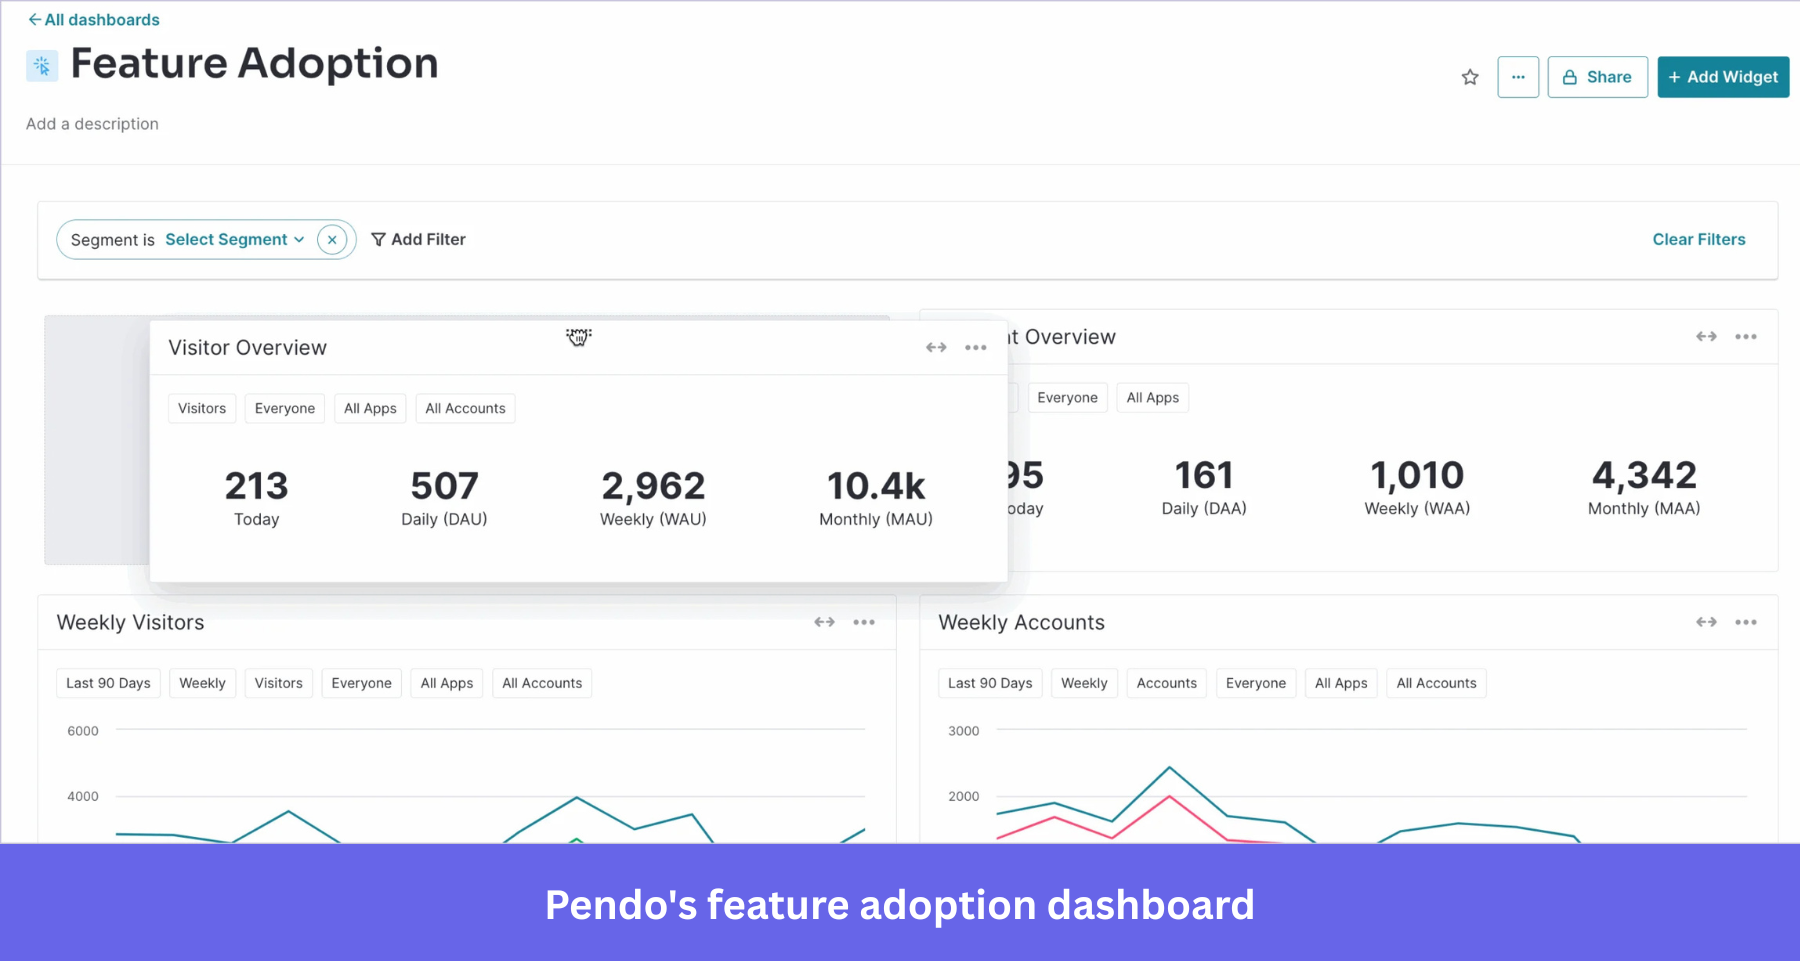The height and width of the screenshot is (961, 1800).
Task: Click the Visitor Overview widget title
Action: click(x=247, y=348)
